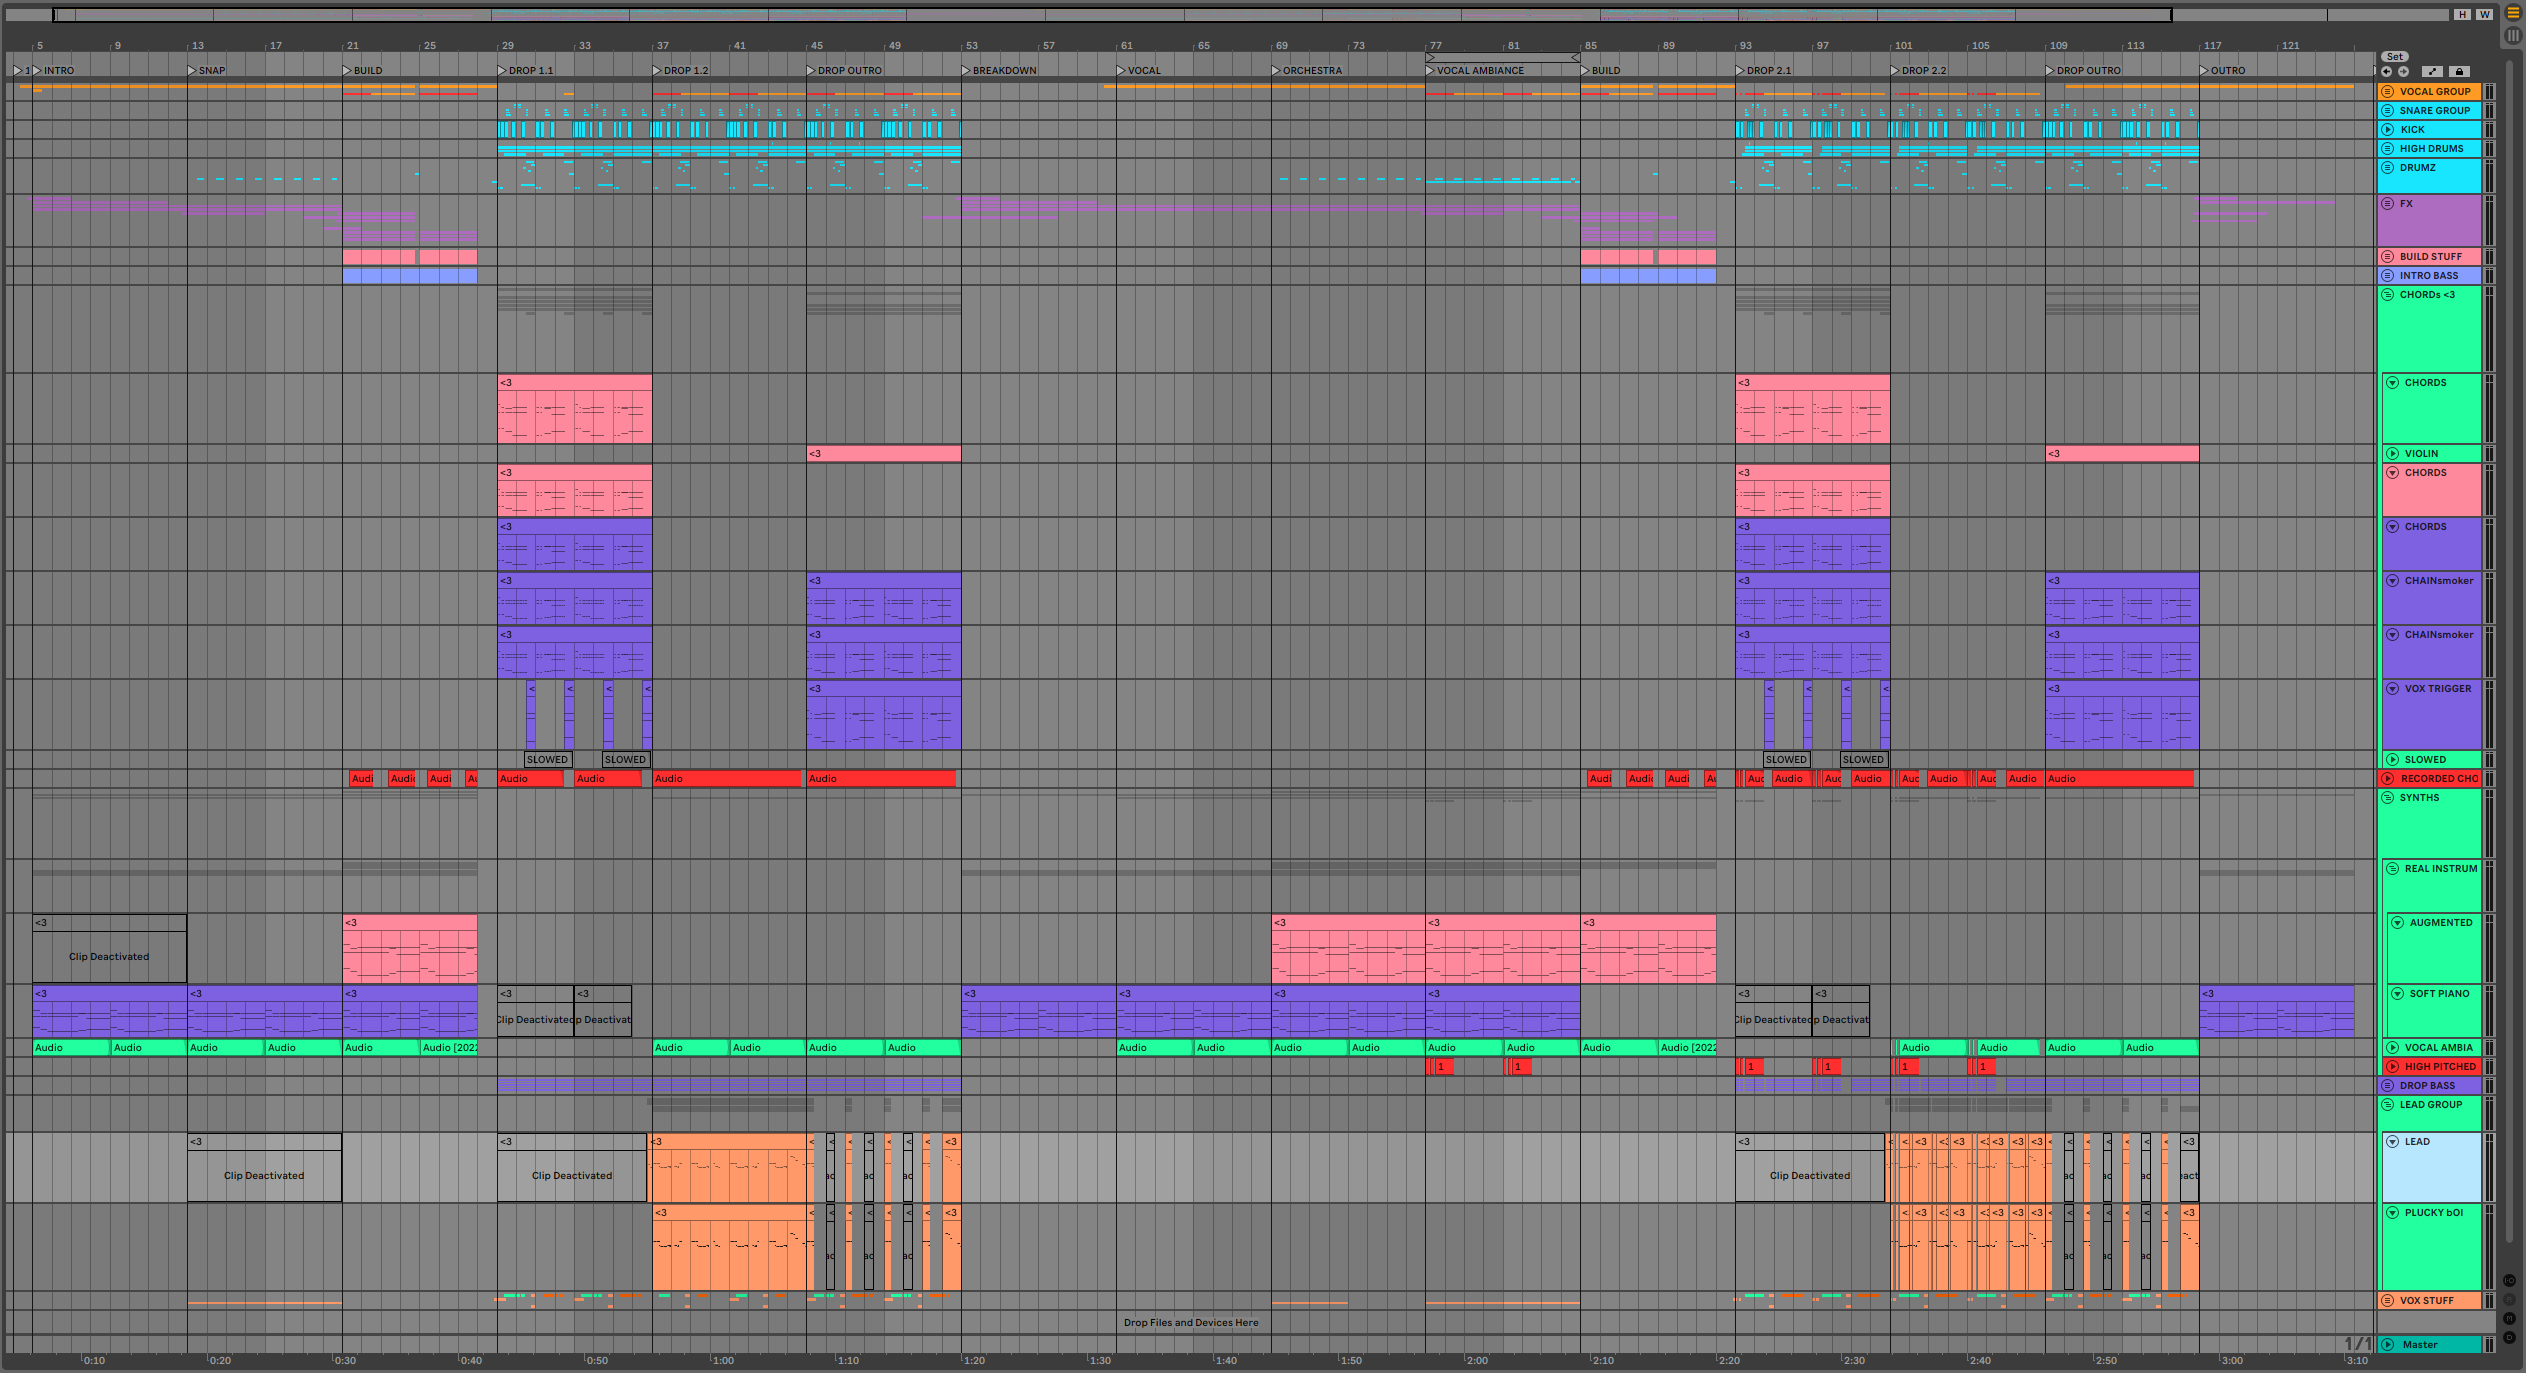Show In/Out section with I-O button
The height and width of the screenshot is (1373, 2526).
click(2509, 1281)
